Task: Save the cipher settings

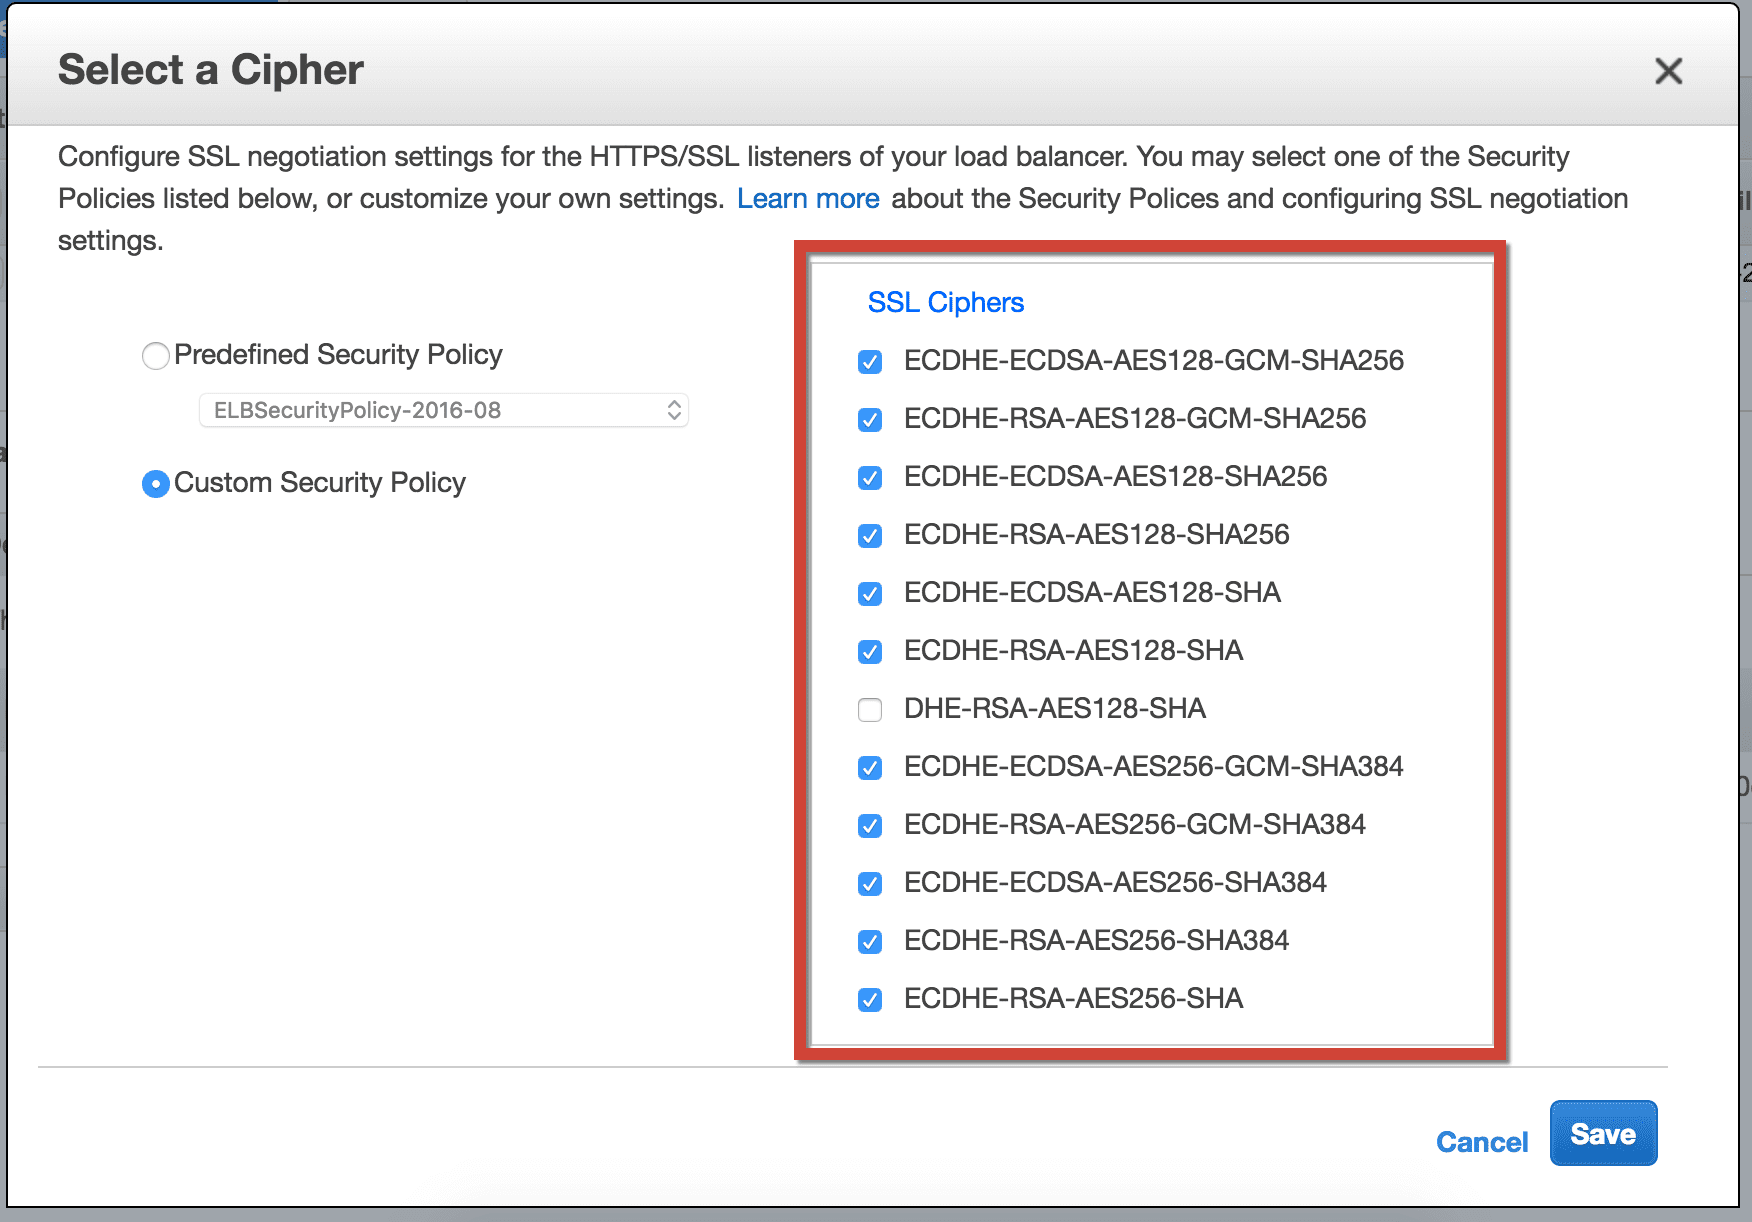Action: (1604, 1133)
